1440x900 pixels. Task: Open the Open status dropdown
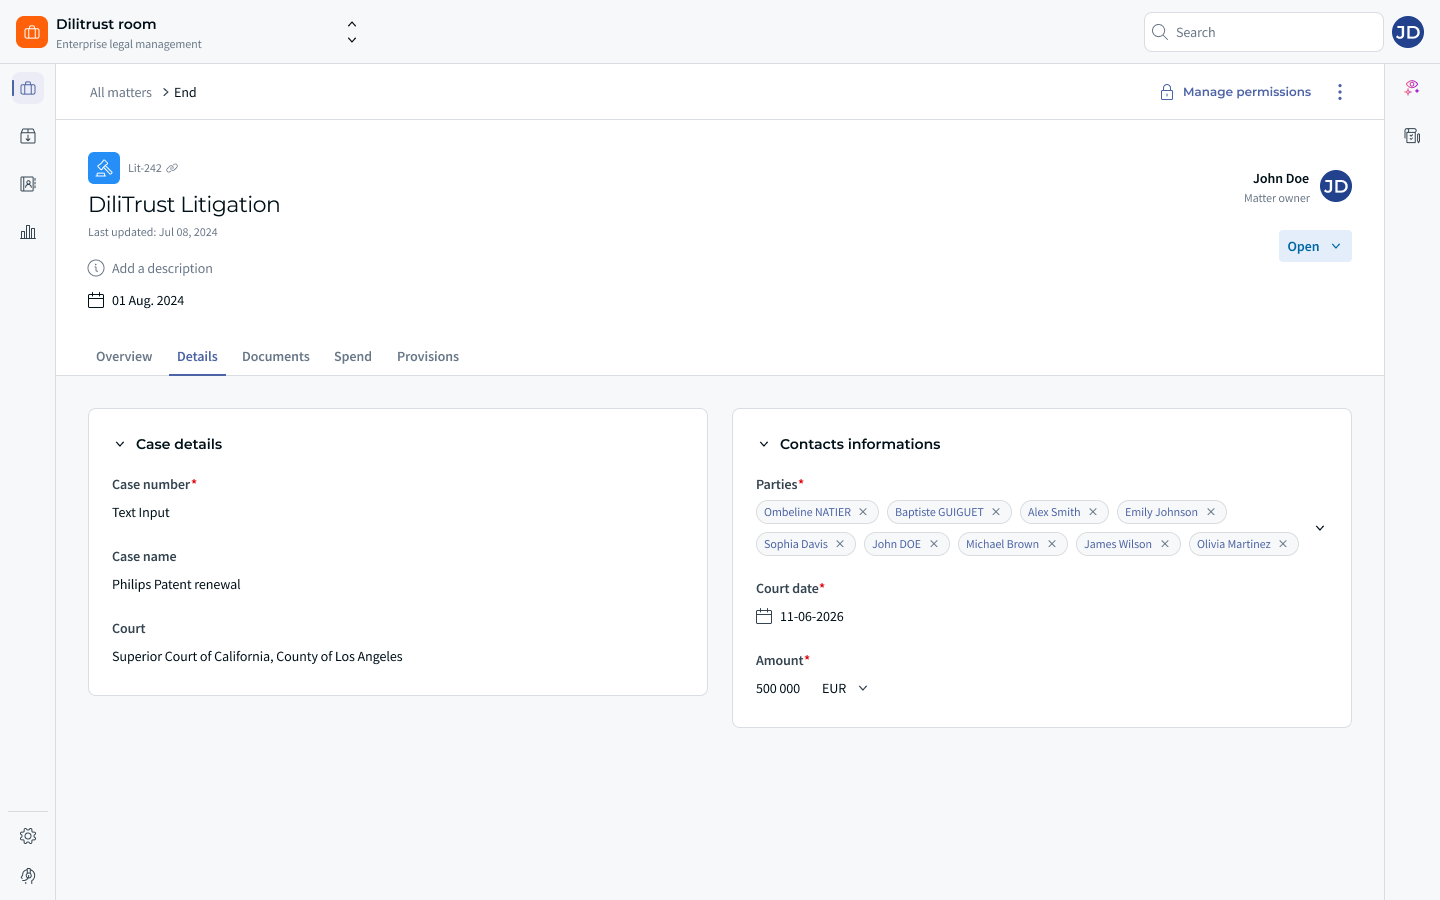coord(1315,246)
